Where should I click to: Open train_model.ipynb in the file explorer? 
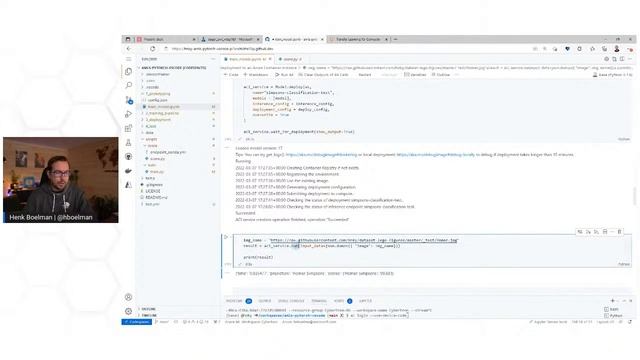click(x=164, y=107)
